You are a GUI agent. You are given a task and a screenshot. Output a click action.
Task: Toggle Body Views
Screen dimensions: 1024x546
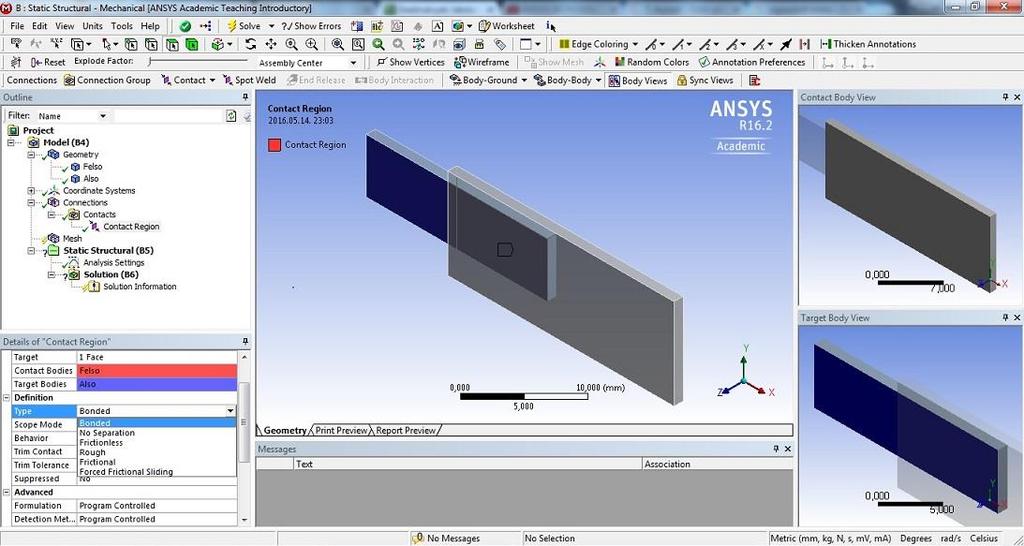tap(638, 80)
